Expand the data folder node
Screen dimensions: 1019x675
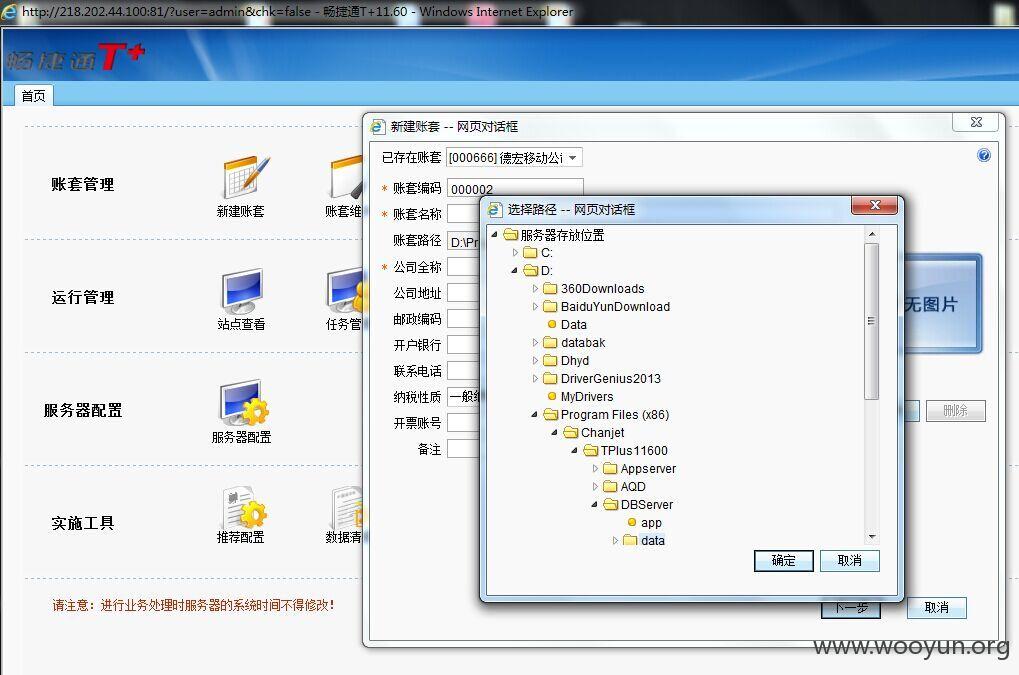[615, 541]
